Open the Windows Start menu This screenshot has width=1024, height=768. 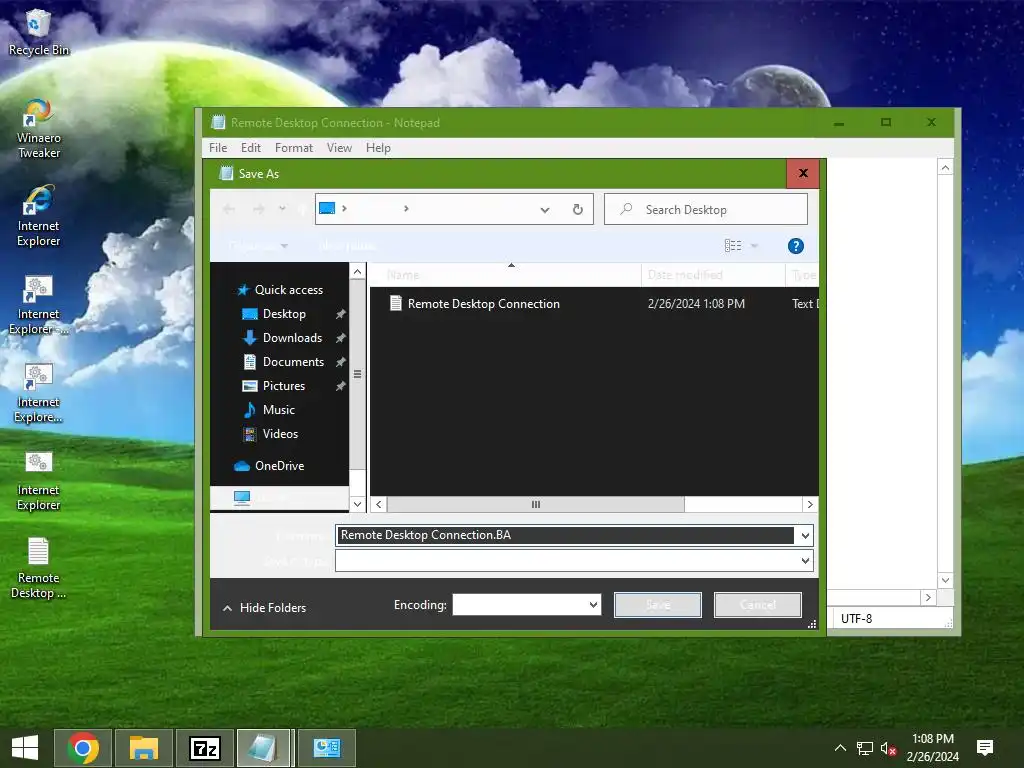coord(25,748)
